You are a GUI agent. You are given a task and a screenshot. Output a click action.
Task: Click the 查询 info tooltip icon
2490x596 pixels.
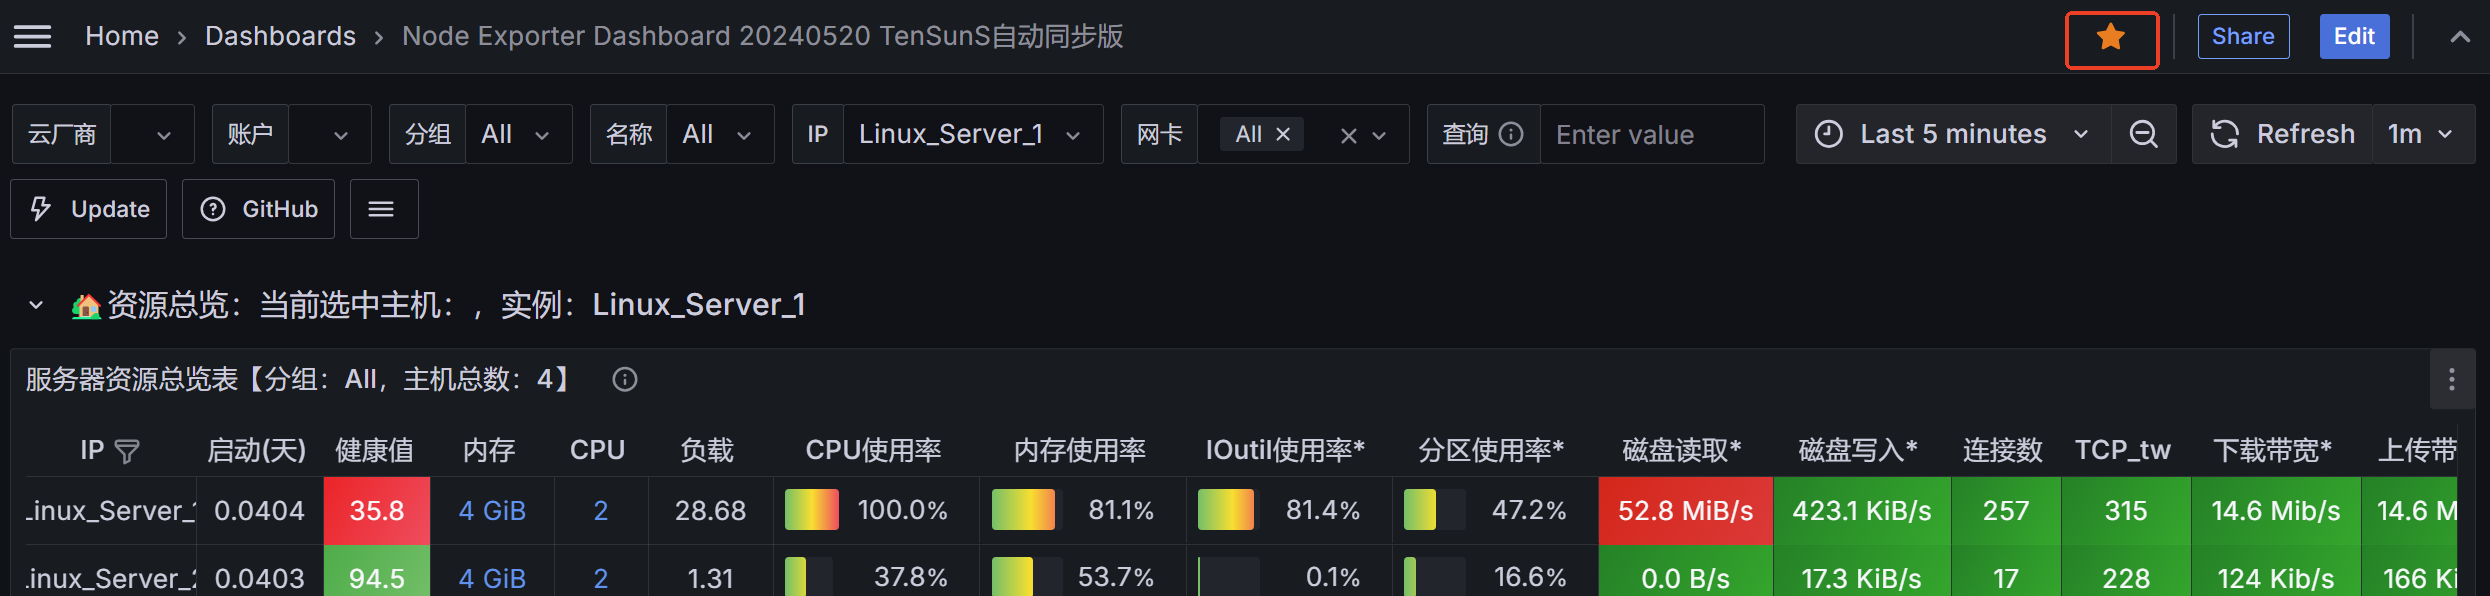[x=1512, y=134]
